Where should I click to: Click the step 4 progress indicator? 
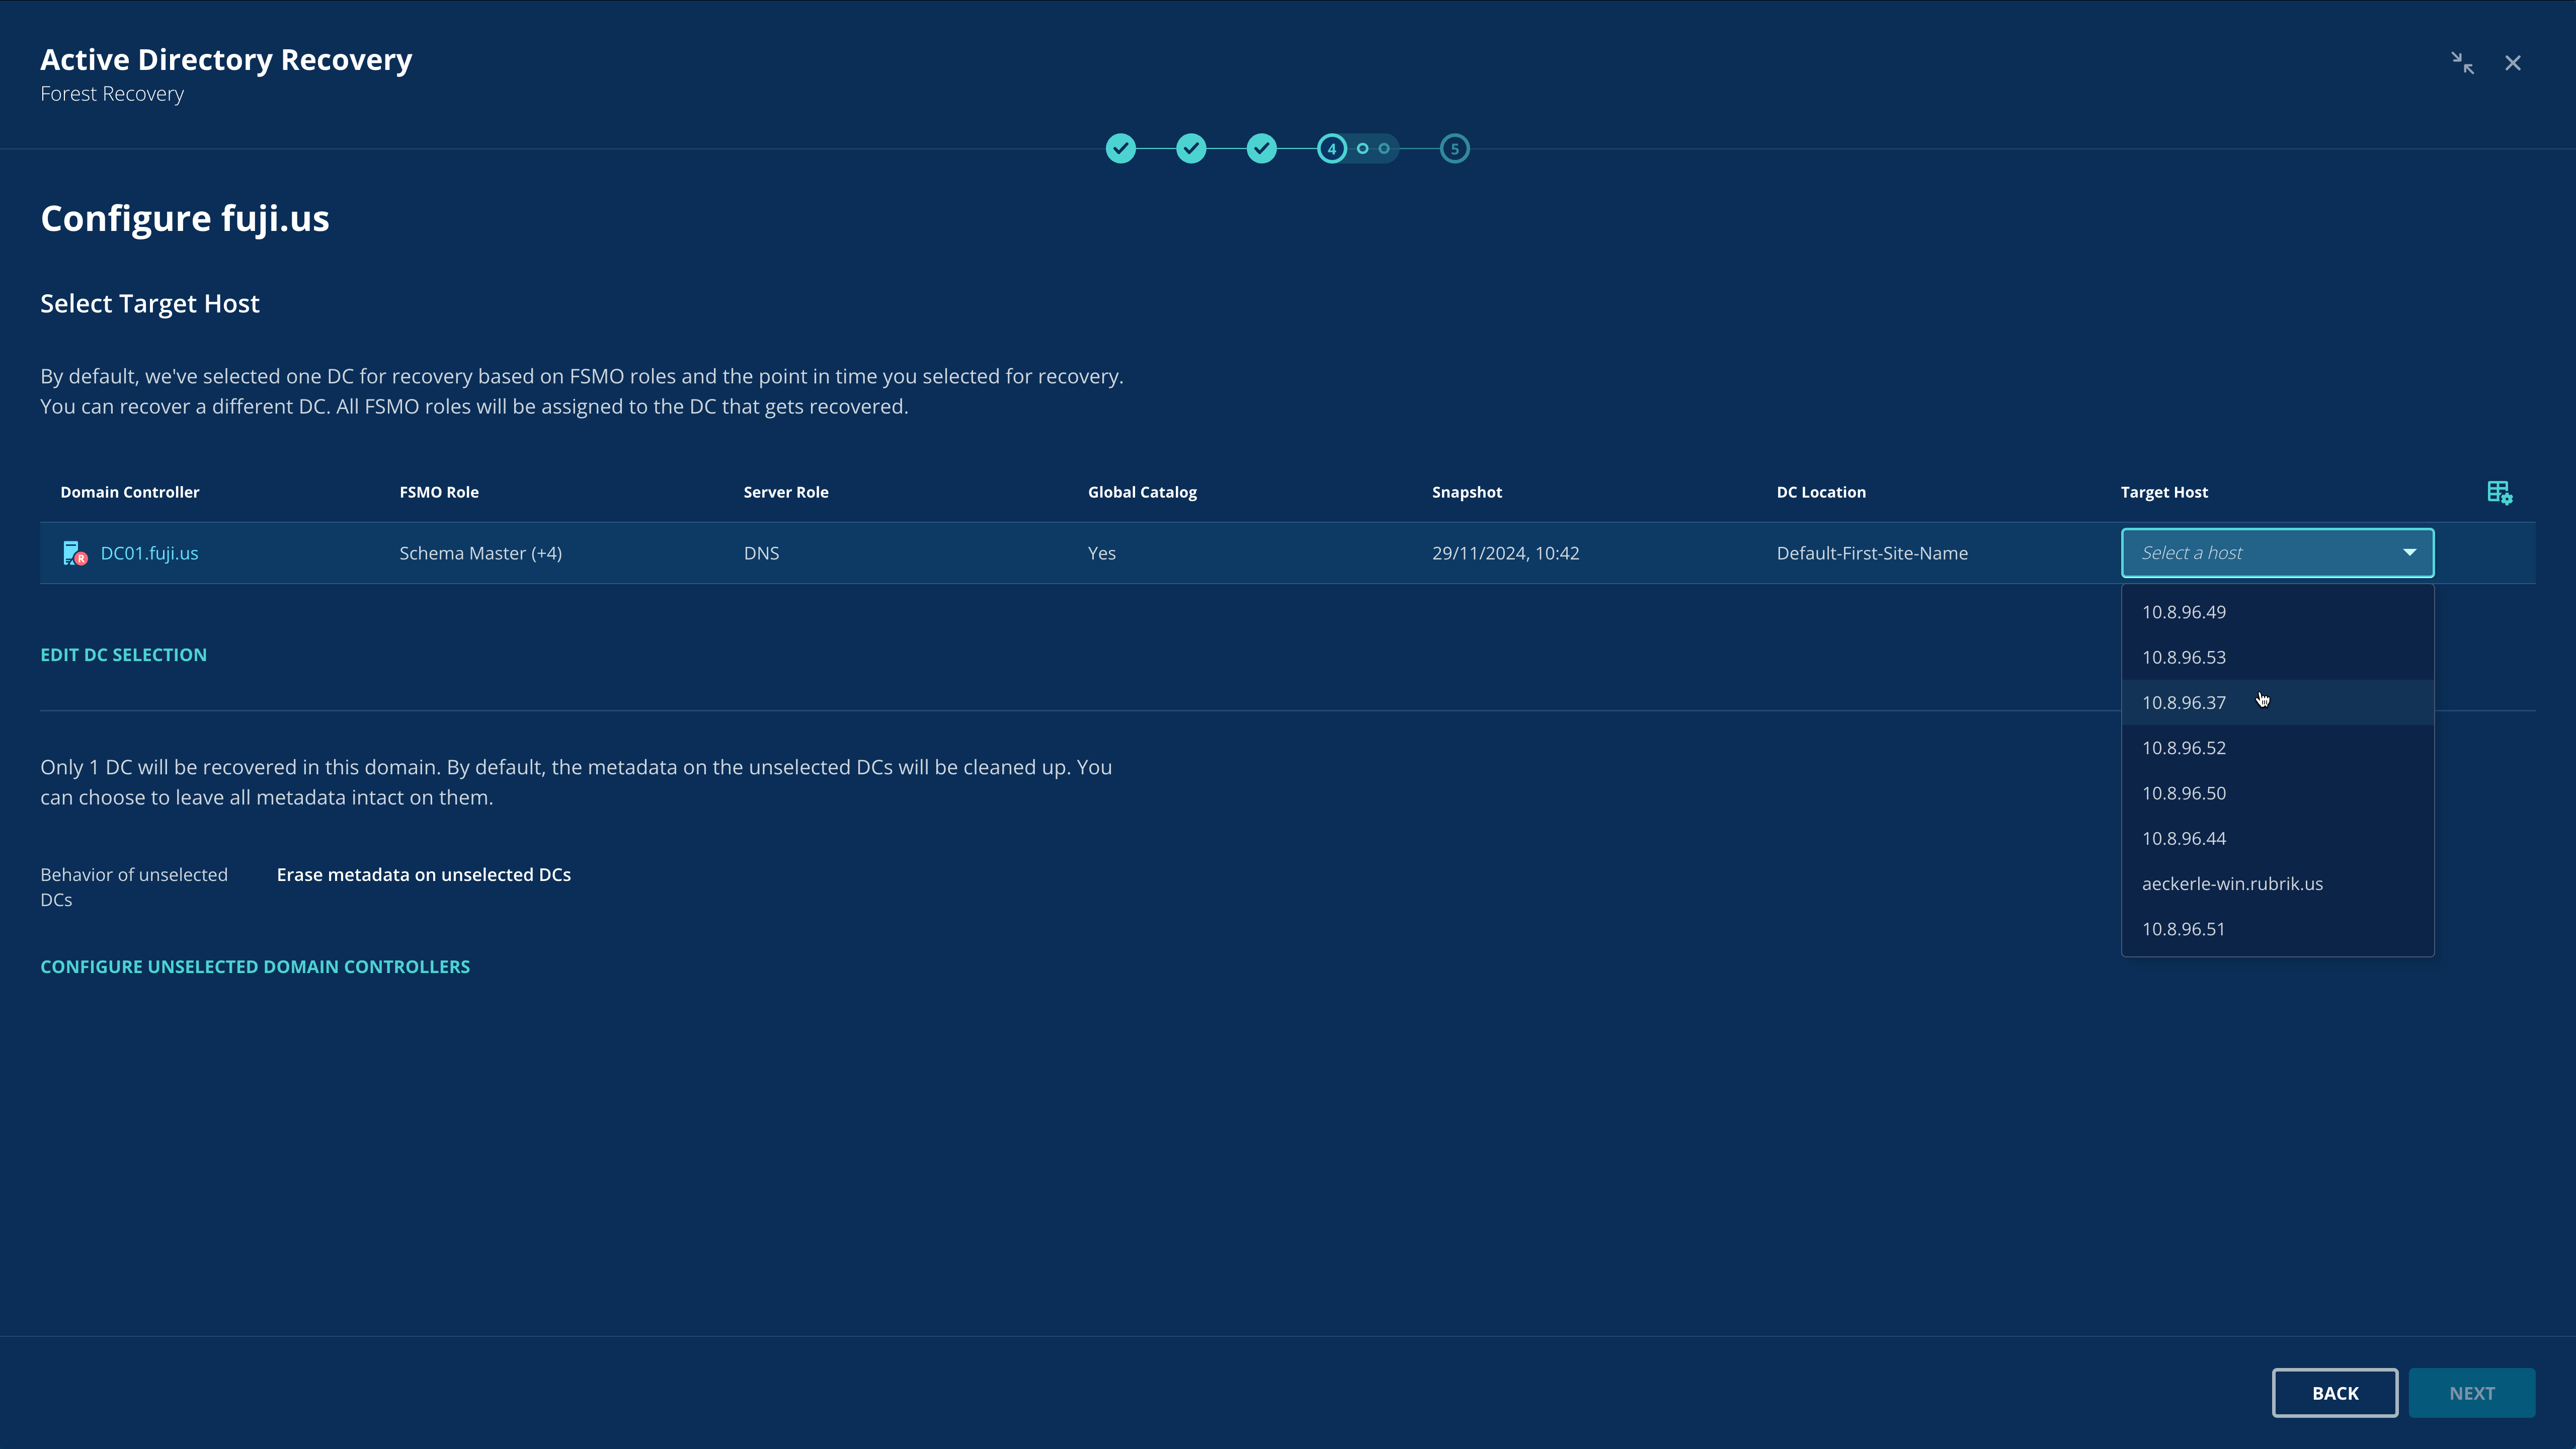(x=1332, y=148)
